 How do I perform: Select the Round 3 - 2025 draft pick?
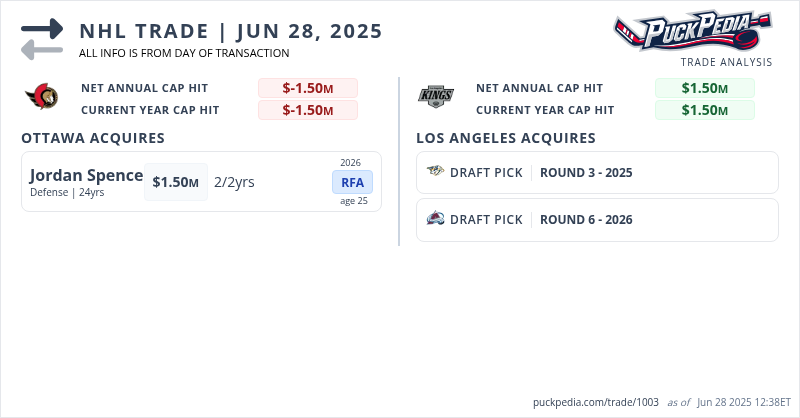[586, 172]
